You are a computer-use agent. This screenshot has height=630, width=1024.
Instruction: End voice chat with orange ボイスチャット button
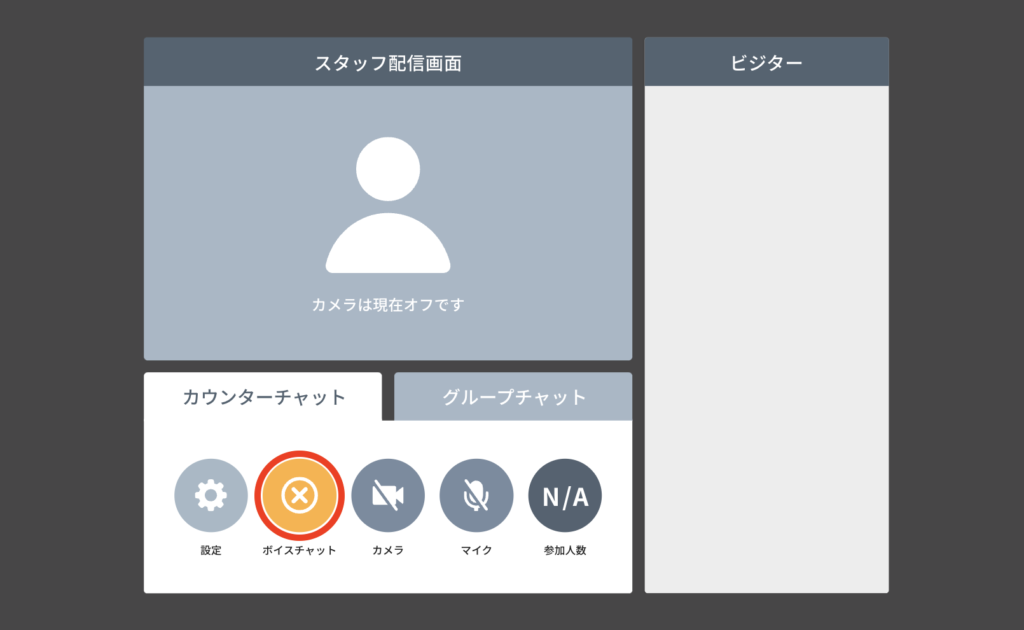pyautogui.click(x=299, y=495)
